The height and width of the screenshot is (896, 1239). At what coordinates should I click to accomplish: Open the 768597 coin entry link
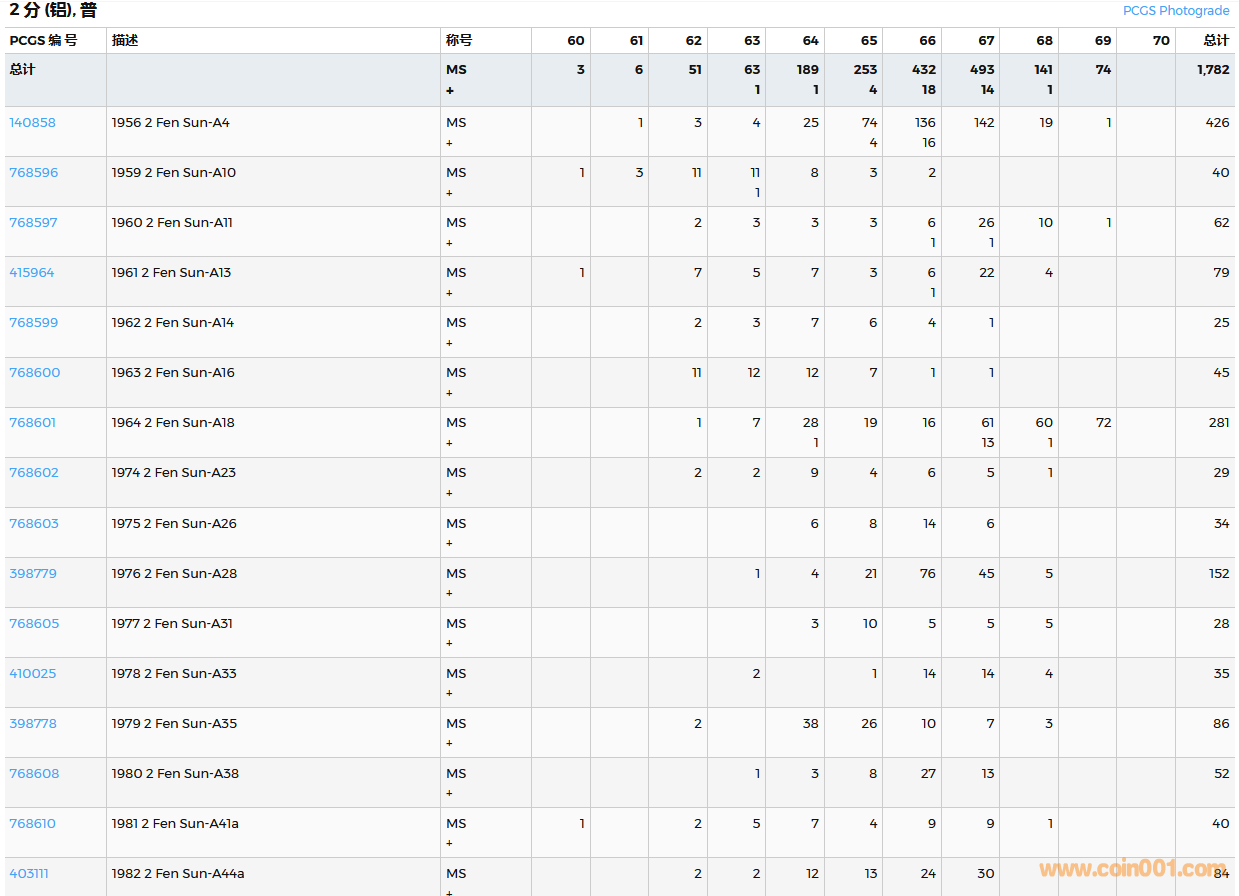click(34, 223)
